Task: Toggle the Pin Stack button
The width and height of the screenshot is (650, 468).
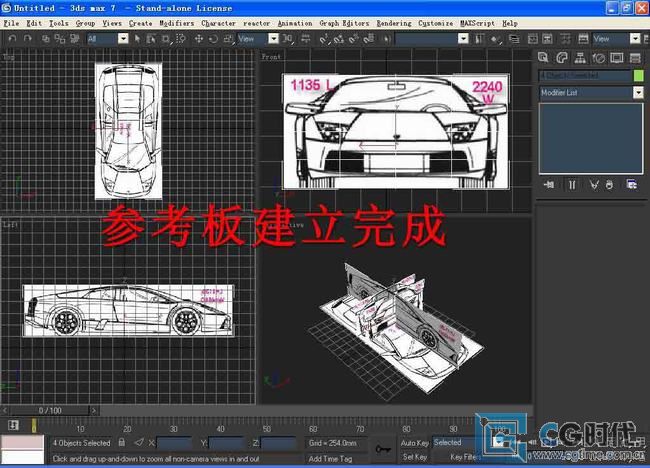Action: pos(549,185)
